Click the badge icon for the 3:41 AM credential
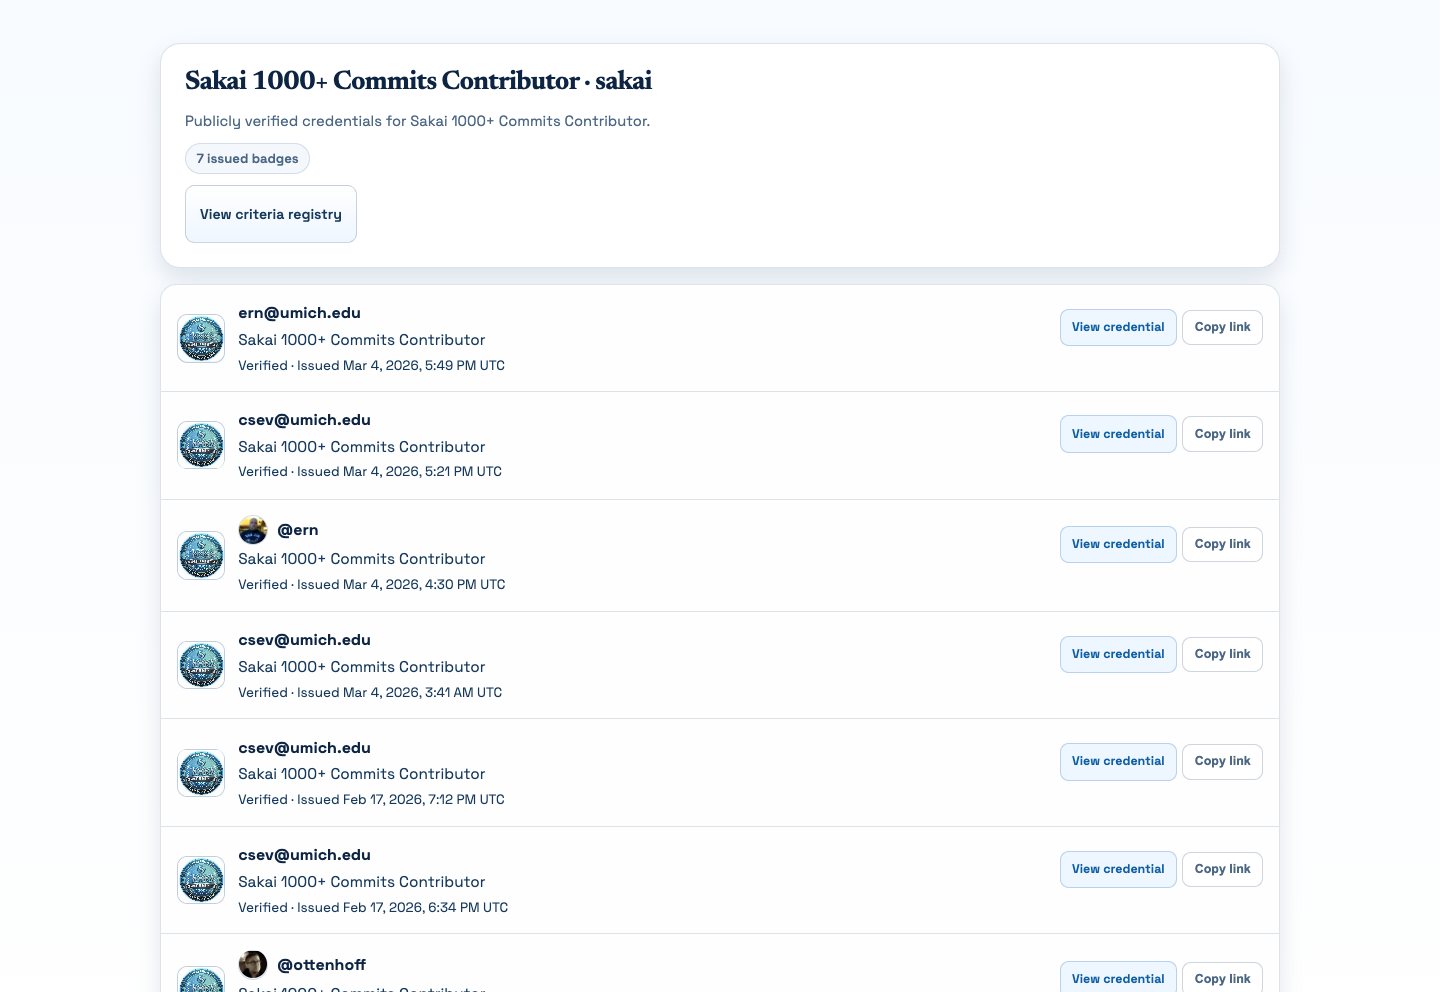Image resolution: width=1440 pixels, height=992 pixels. click(x=201, y=665)
